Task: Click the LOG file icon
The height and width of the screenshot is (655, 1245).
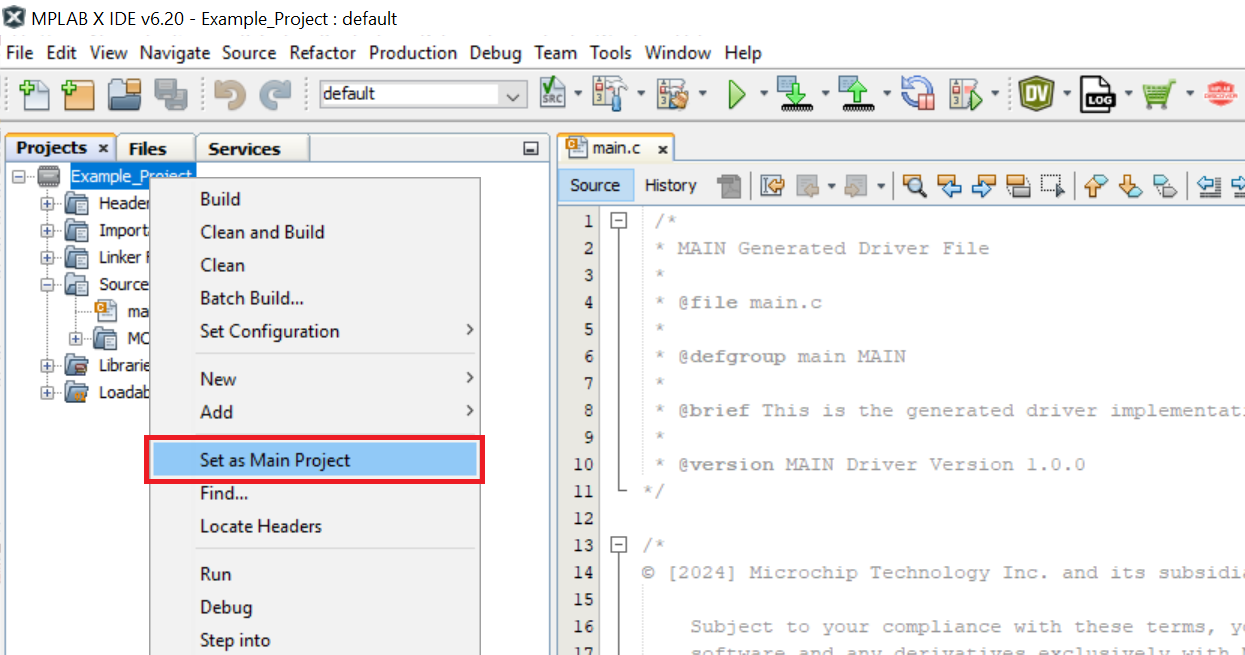Action: [x=1099, y=94]
